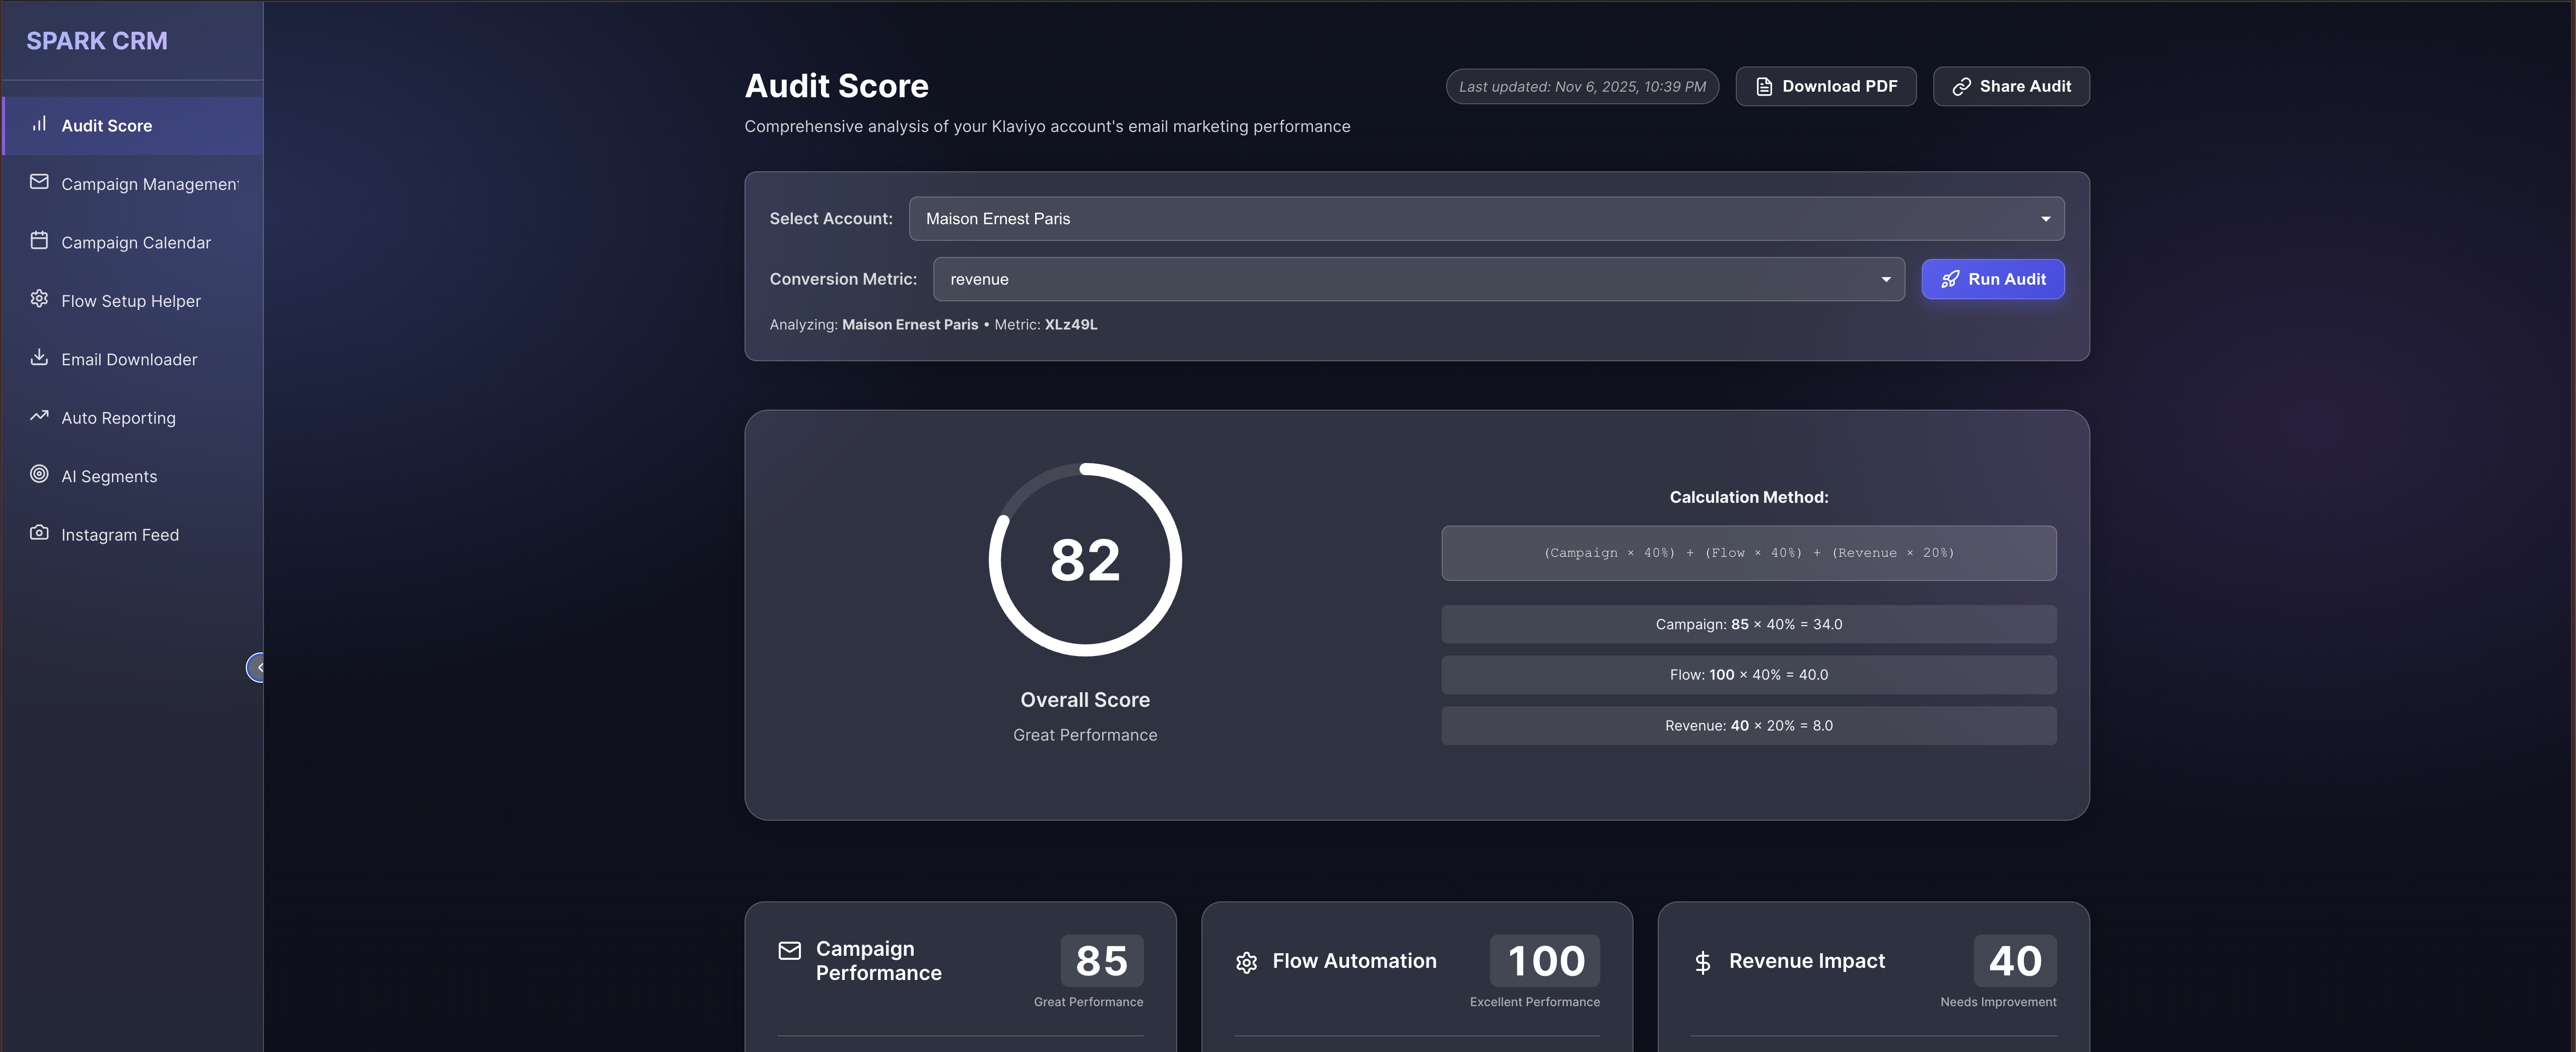Open the Audit Score section icon
Screen dimensions: 2576x1052
(39, 124)
